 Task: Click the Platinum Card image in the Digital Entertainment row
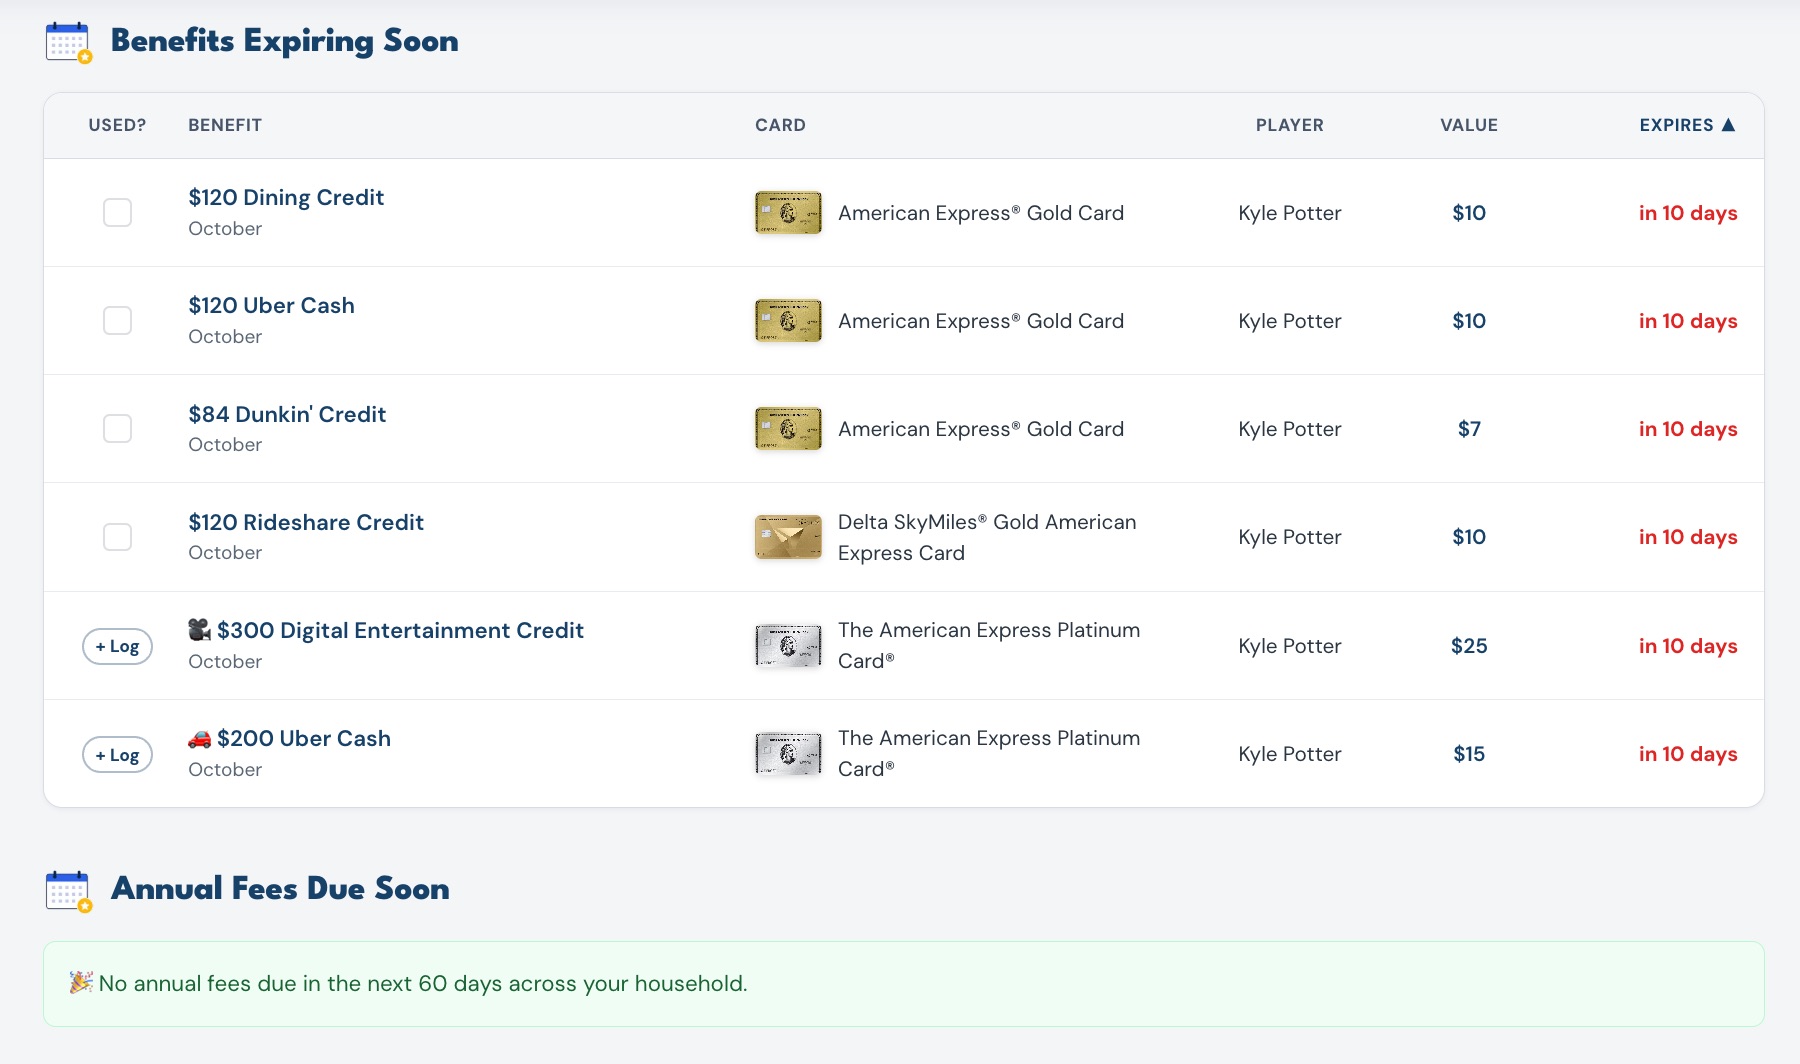pos(788,646)
